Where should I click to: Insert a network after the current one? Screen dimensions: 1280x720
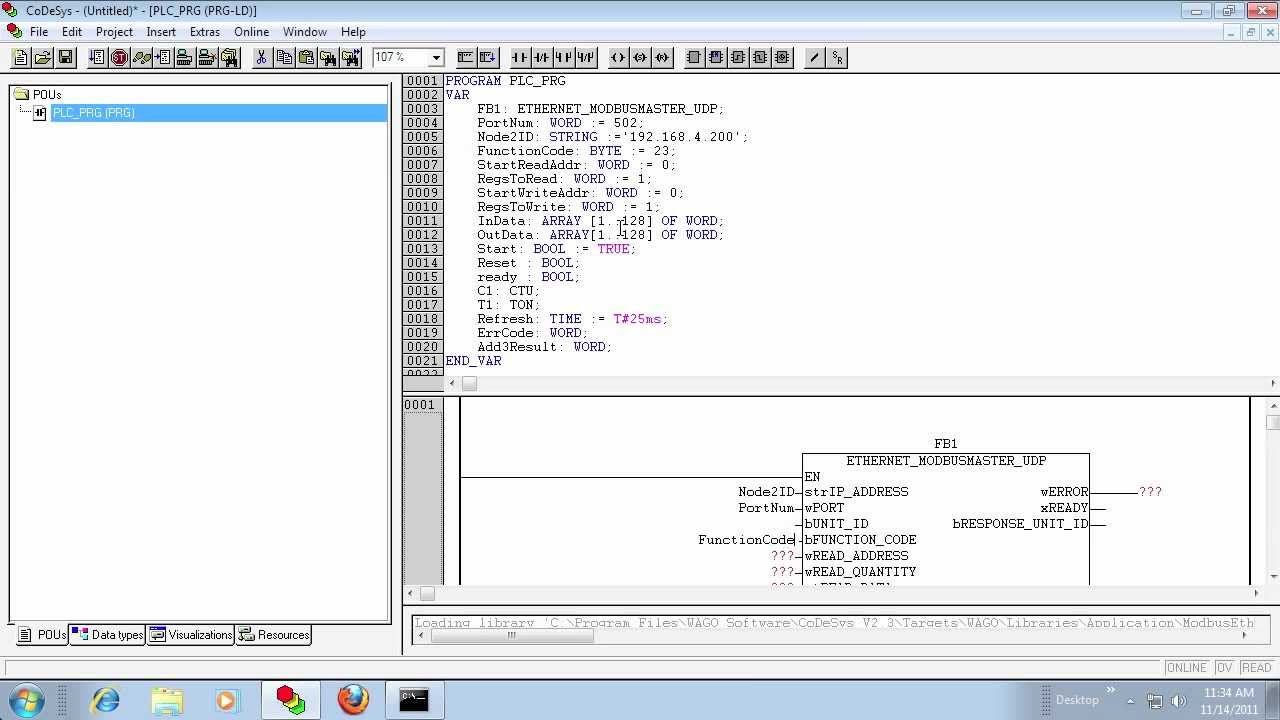click(x=487, y=58)
